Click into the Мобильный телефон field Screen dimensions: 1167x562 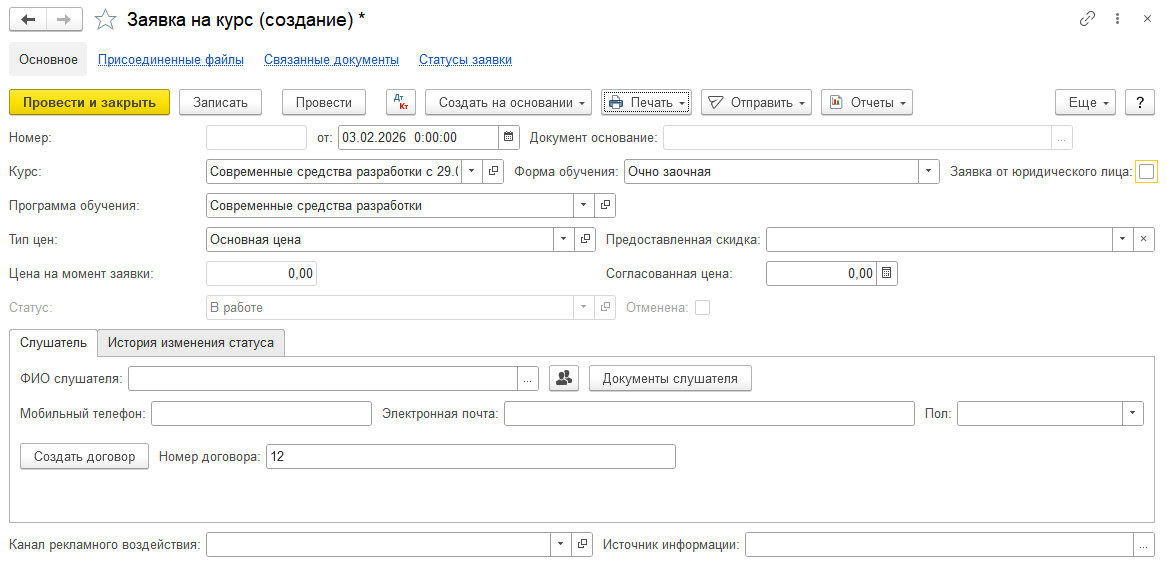[261, 413]
